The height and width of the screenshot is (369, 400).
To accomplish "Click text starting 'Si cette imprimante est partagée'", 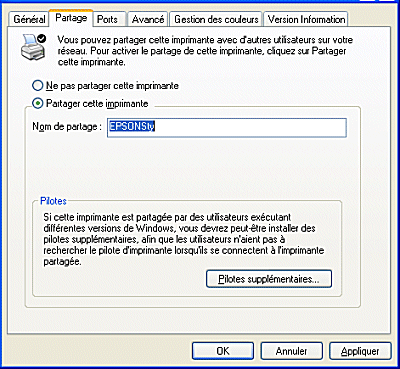I will (184, 239).
